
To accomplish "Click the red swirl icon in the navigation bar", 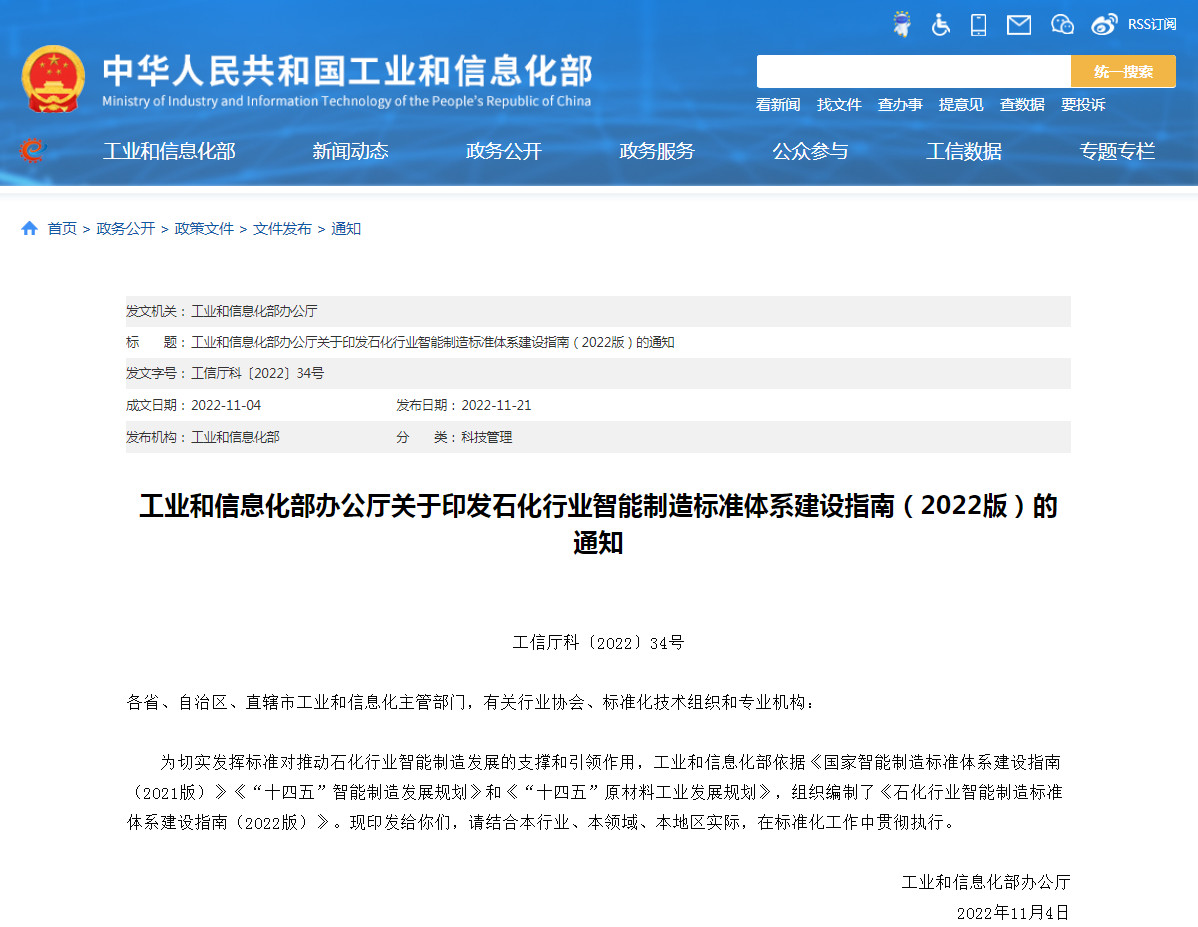I will pos(32,151).
